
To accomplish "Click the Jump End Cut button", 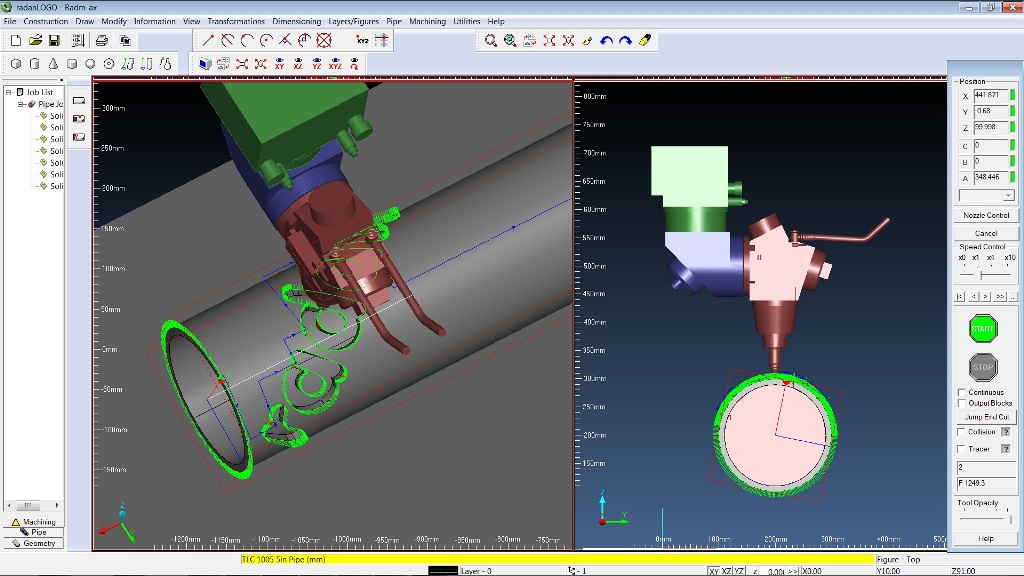I will [x=986, y=416].
